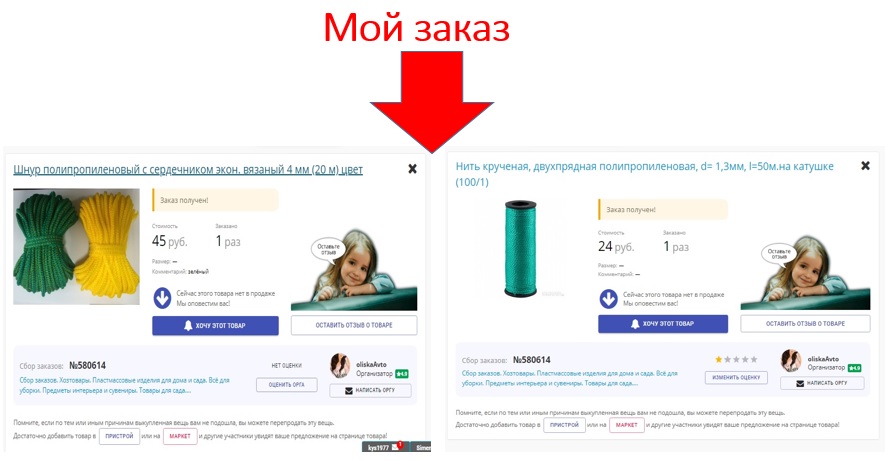Click 'Написать оргу' in right card
Image resolution: width=885 pixels, height=461 pixels.
pos(822,383)
